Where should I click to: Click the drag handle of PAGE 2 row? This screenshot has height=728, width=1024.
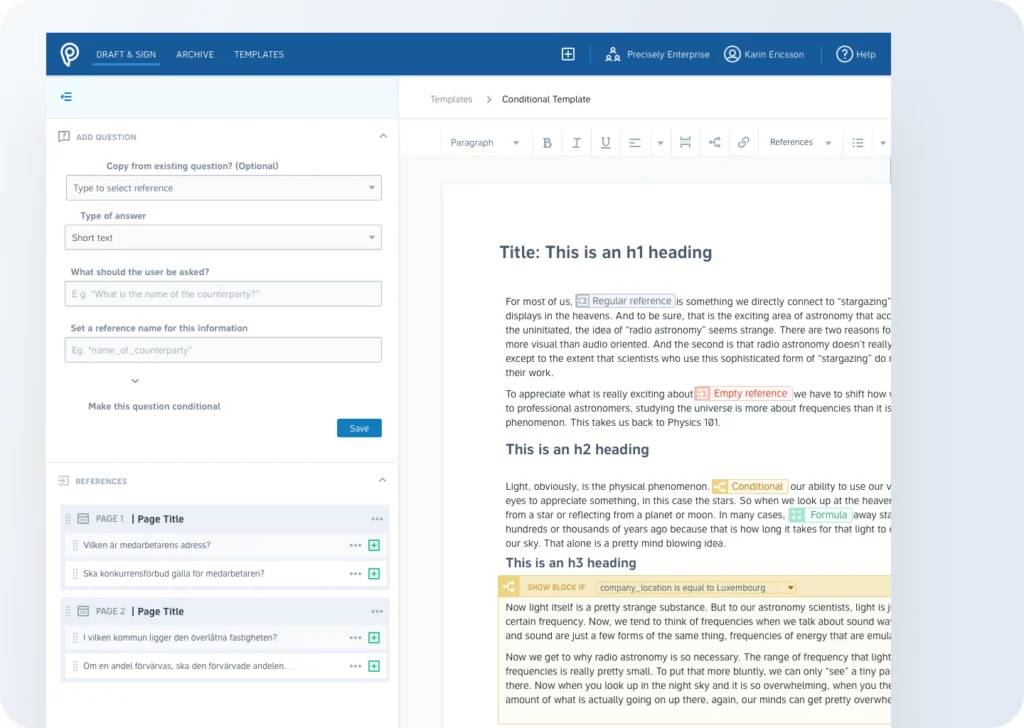[68, 612]
